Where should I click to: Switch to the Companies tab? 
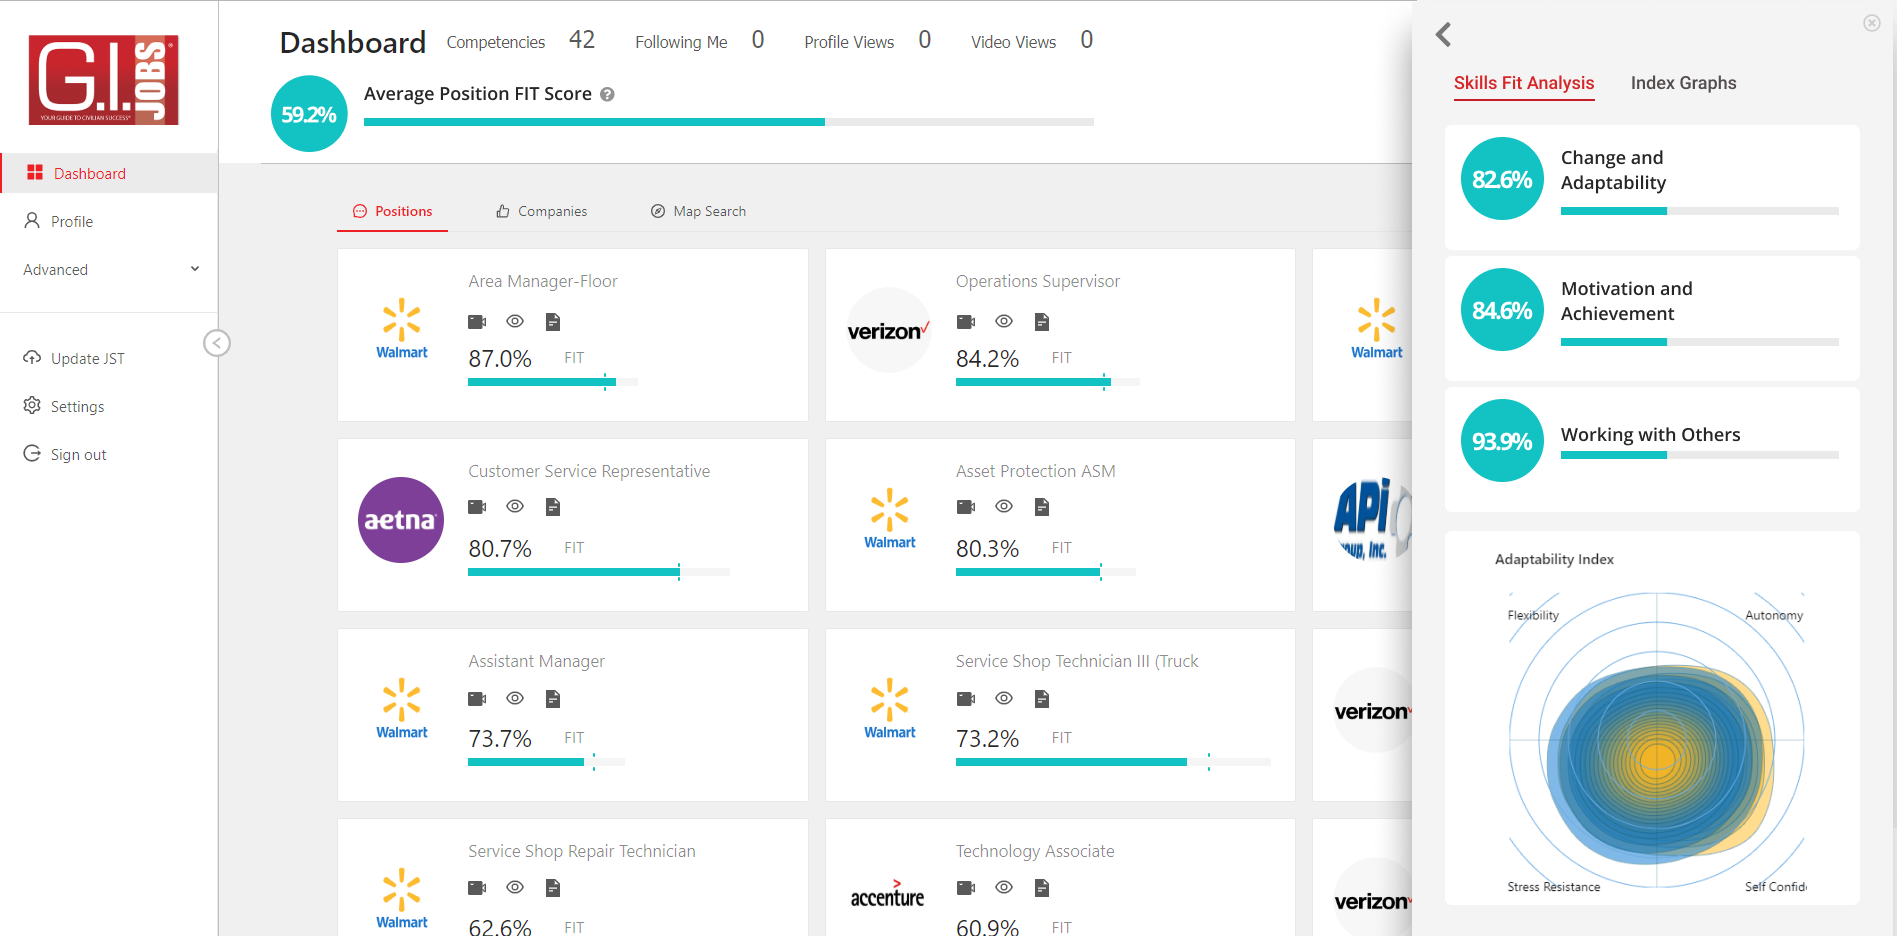coord(541,211)
